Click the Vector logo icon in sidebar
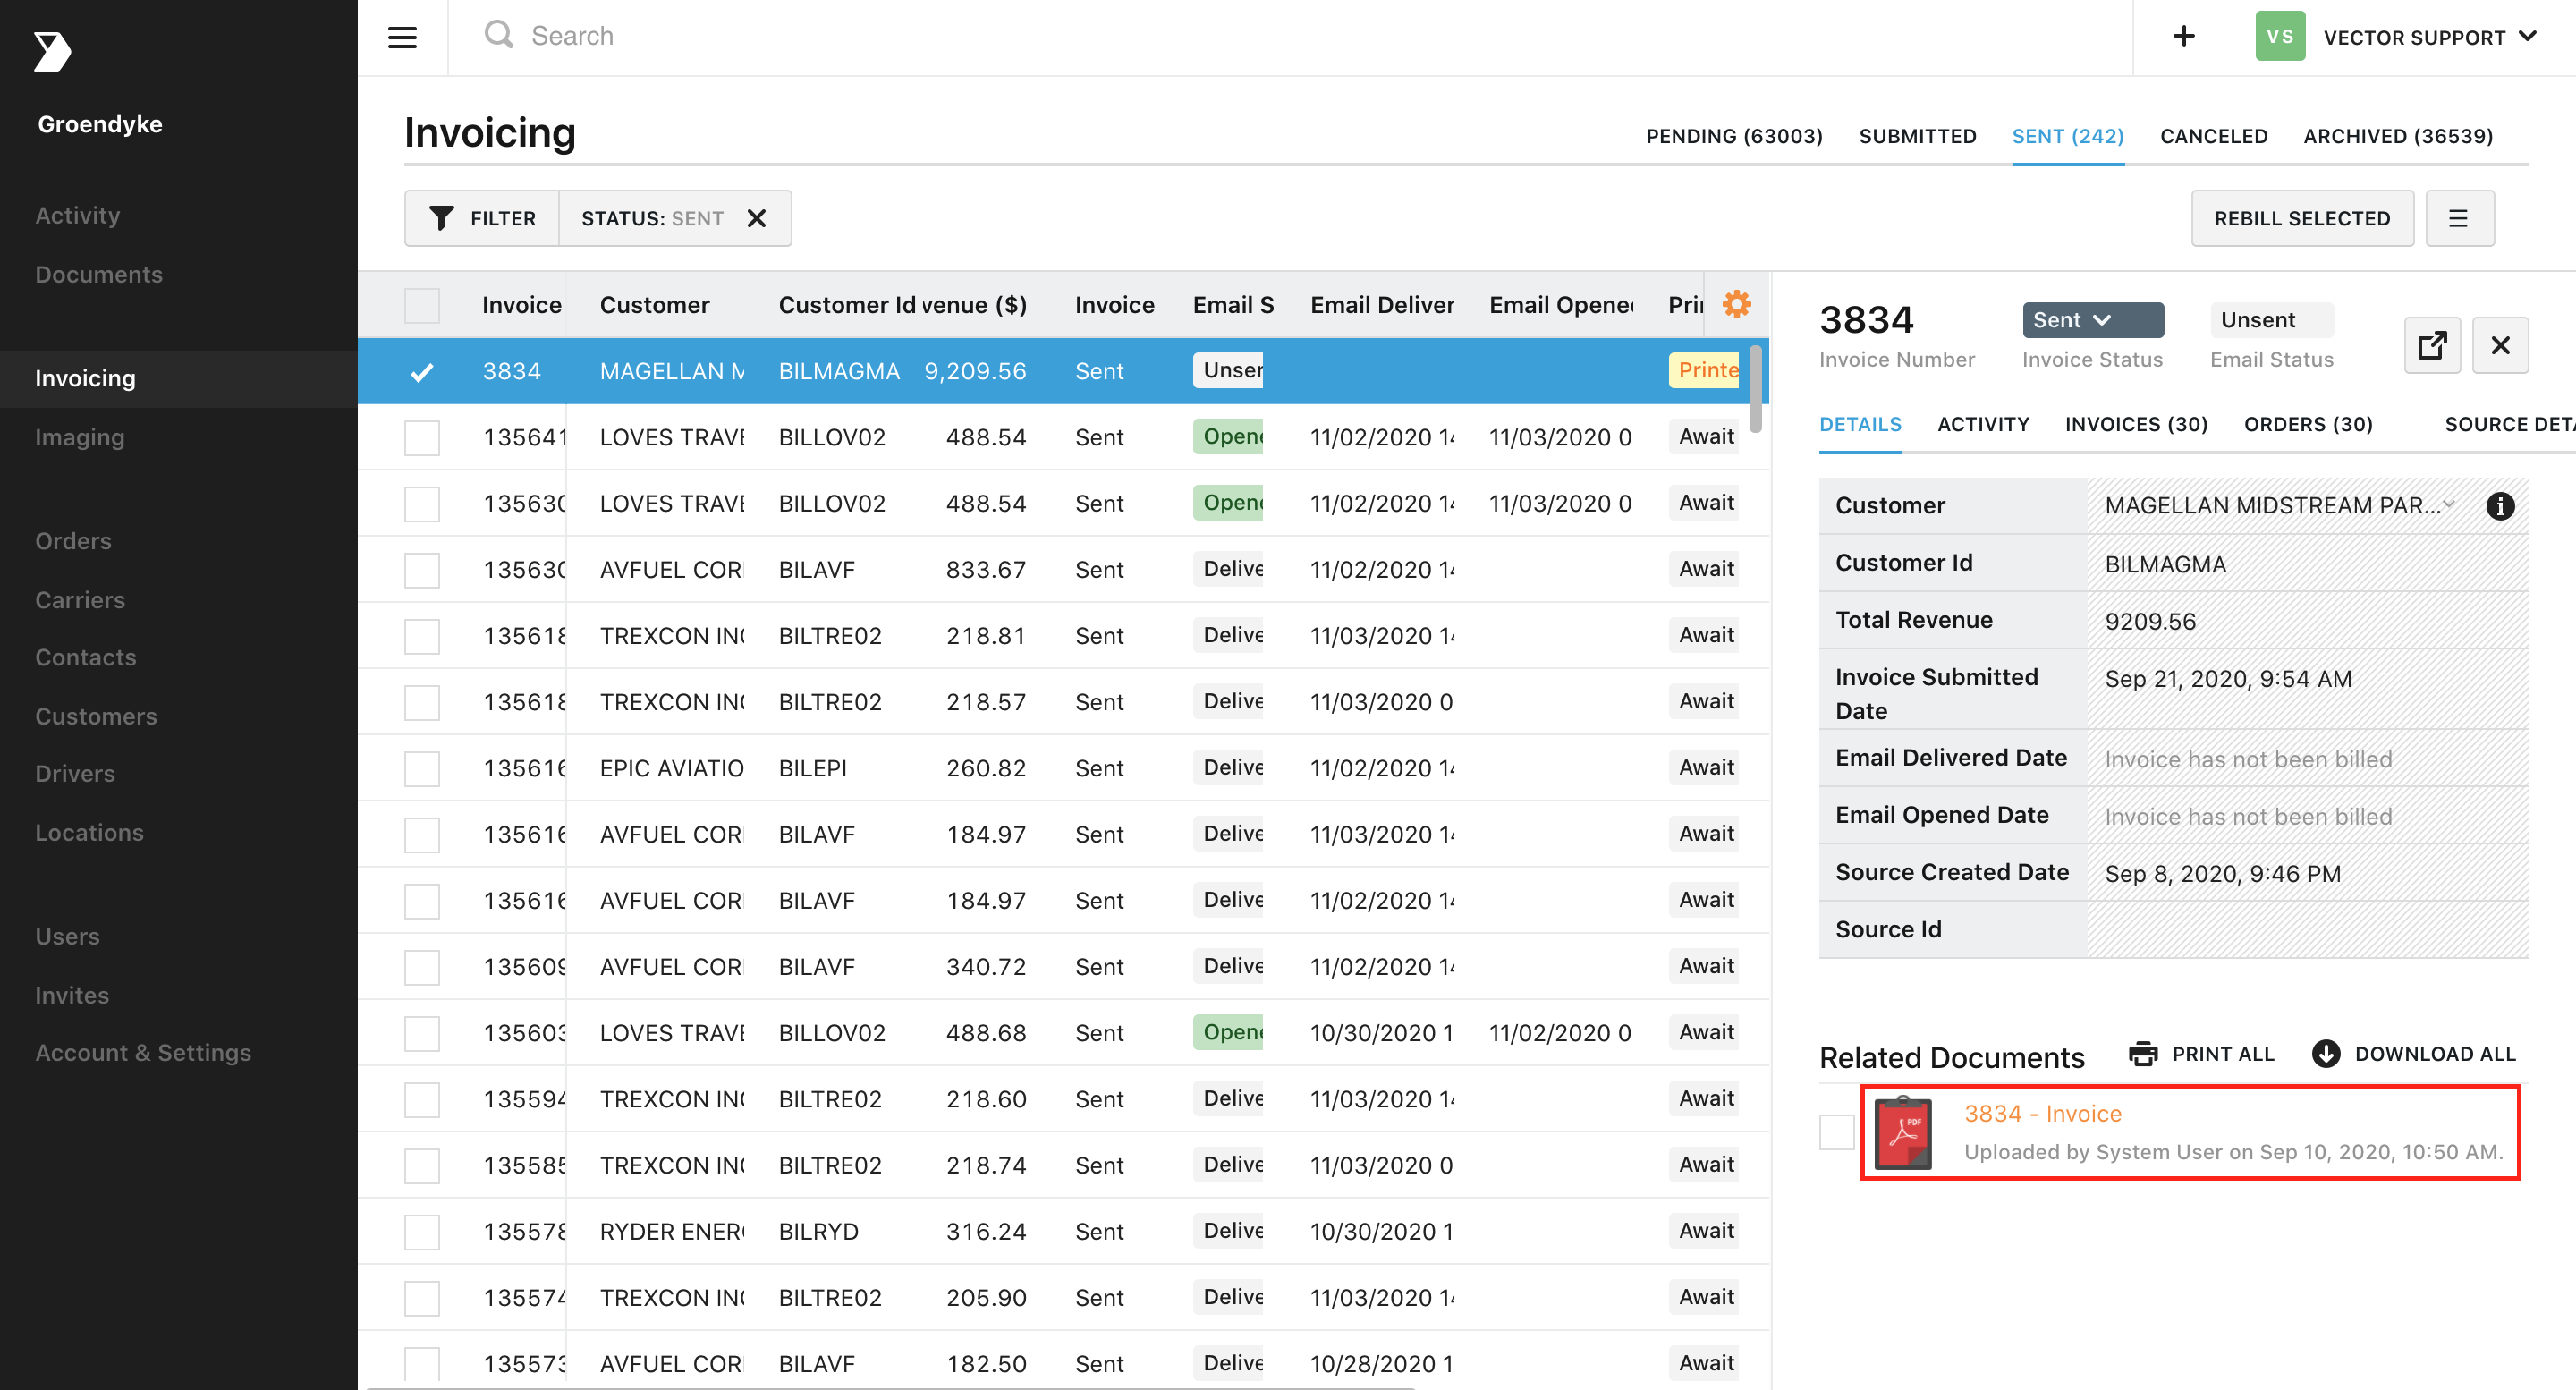The image size is (2576, 1390). [x=52, y=51]
